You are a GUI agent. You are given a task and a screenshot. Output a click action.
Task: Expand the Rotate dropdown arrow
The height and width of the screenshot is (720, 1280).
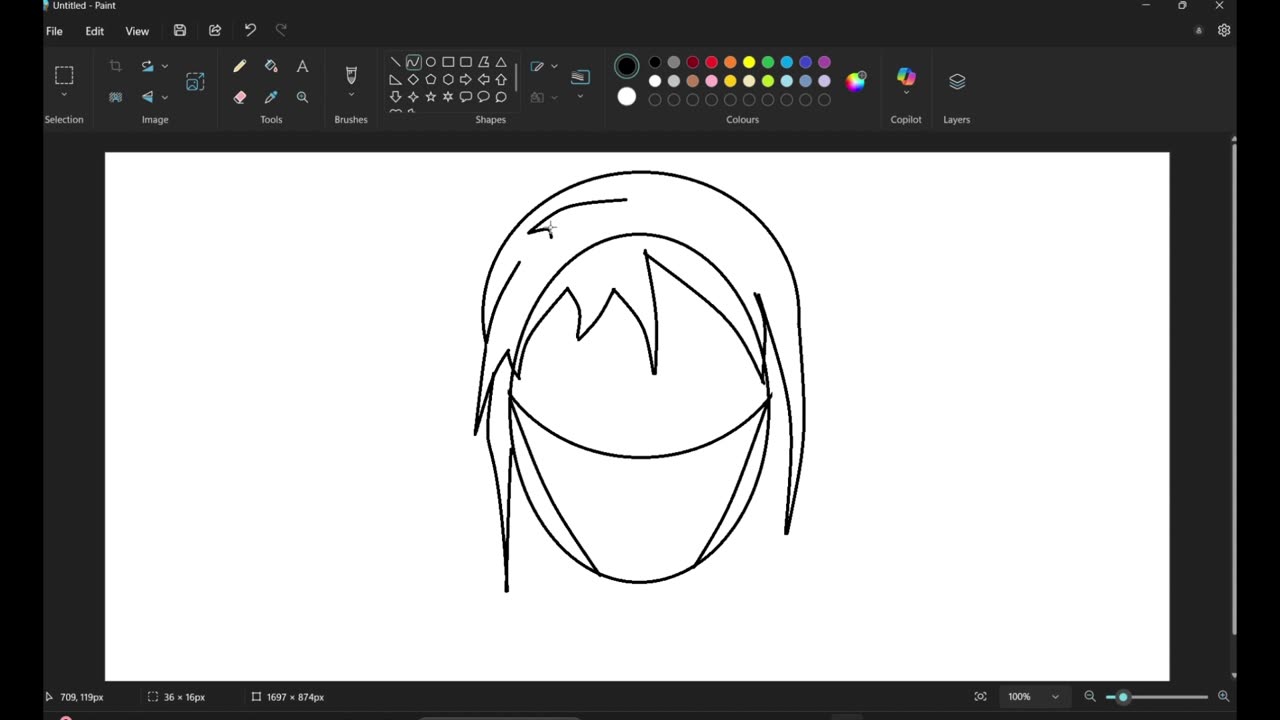pos(165,66)
